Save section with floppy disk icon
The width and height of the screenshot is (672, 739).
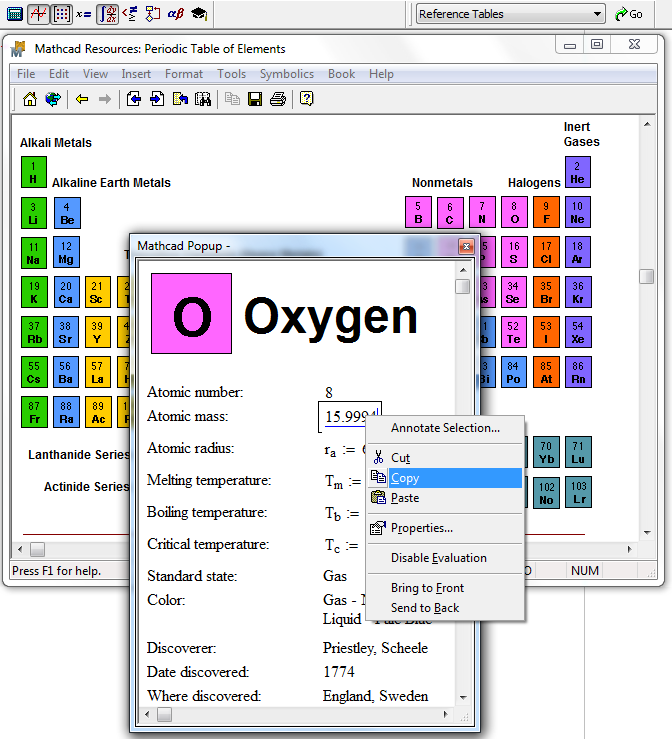tap(255, 99)
